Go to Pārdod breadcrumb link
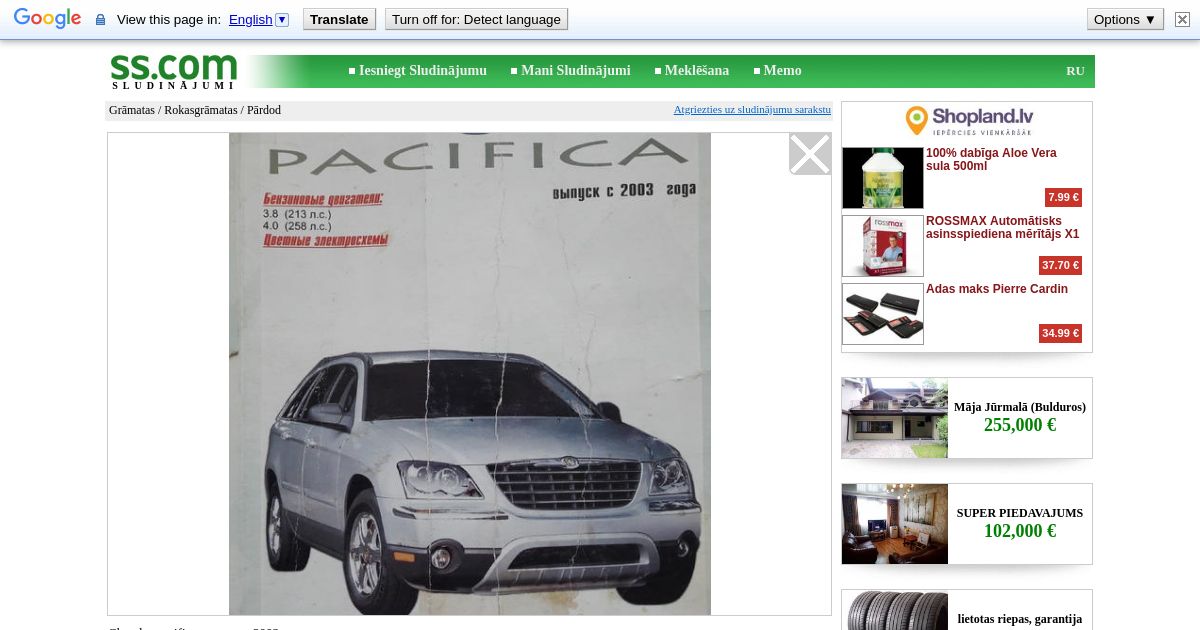 (264, 110)
